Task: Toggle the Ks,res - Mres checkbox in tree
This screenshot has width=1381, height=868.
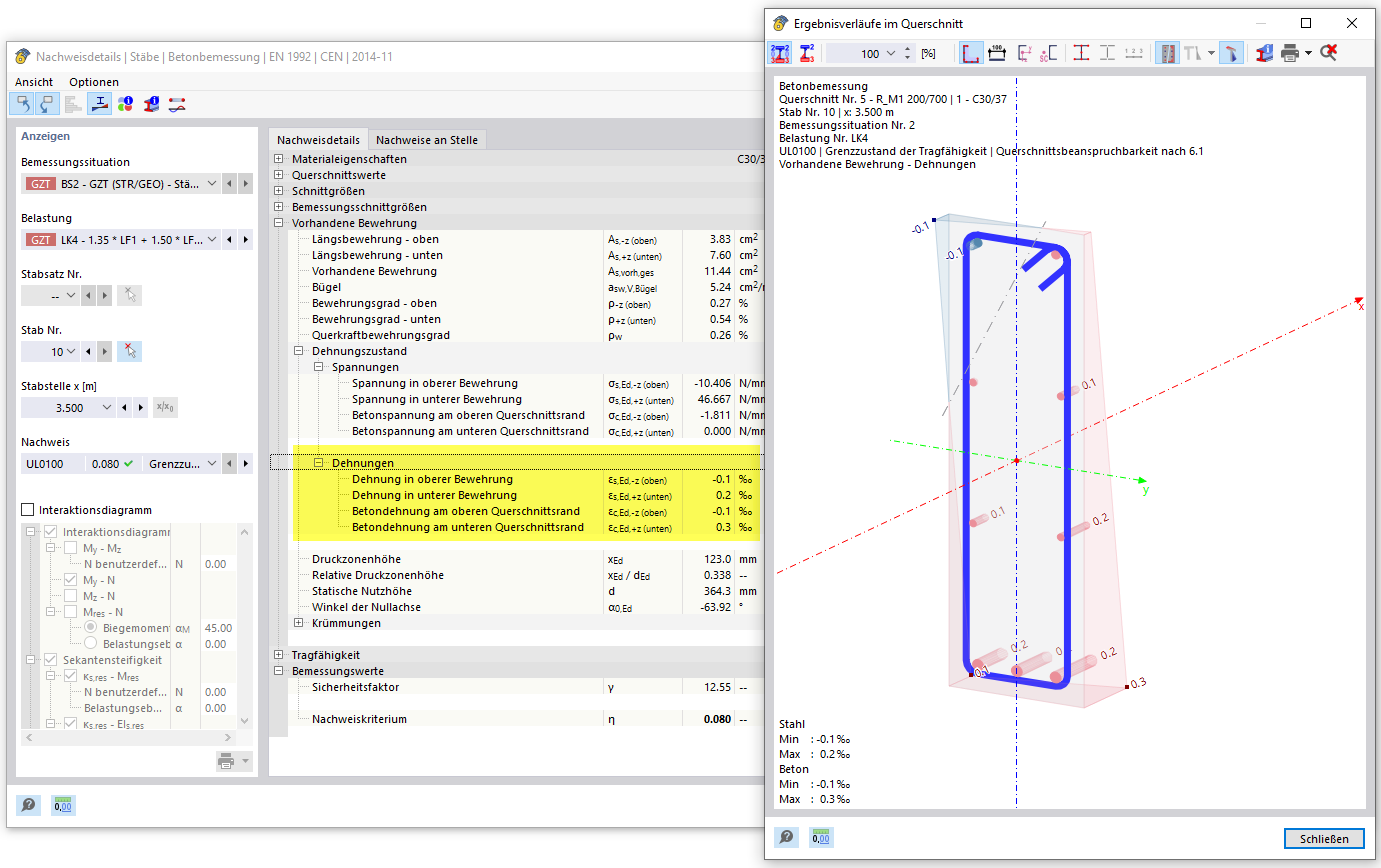Action: click(x=71, y=676)
